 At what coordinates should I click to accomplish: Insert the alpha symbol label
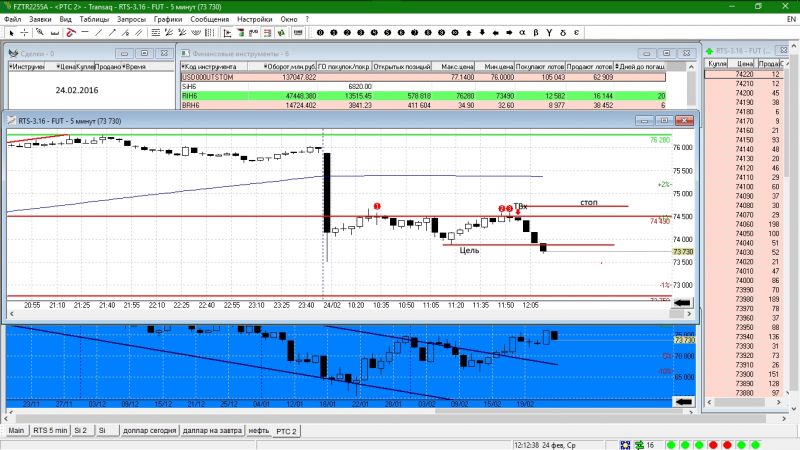pyautogui.click(x=522, y=33)
